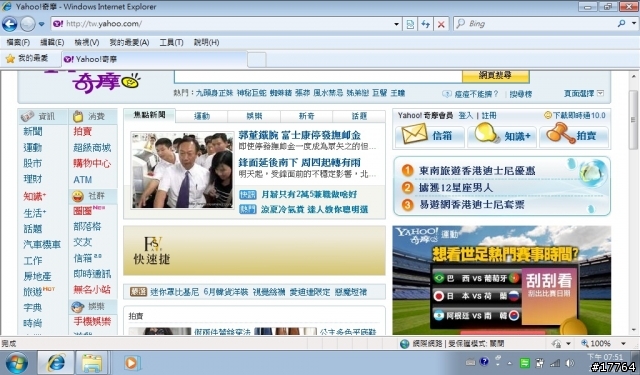Viewport: 640px width, 375px height.
Task: Open a new blank tab
Action: point(257,60)
